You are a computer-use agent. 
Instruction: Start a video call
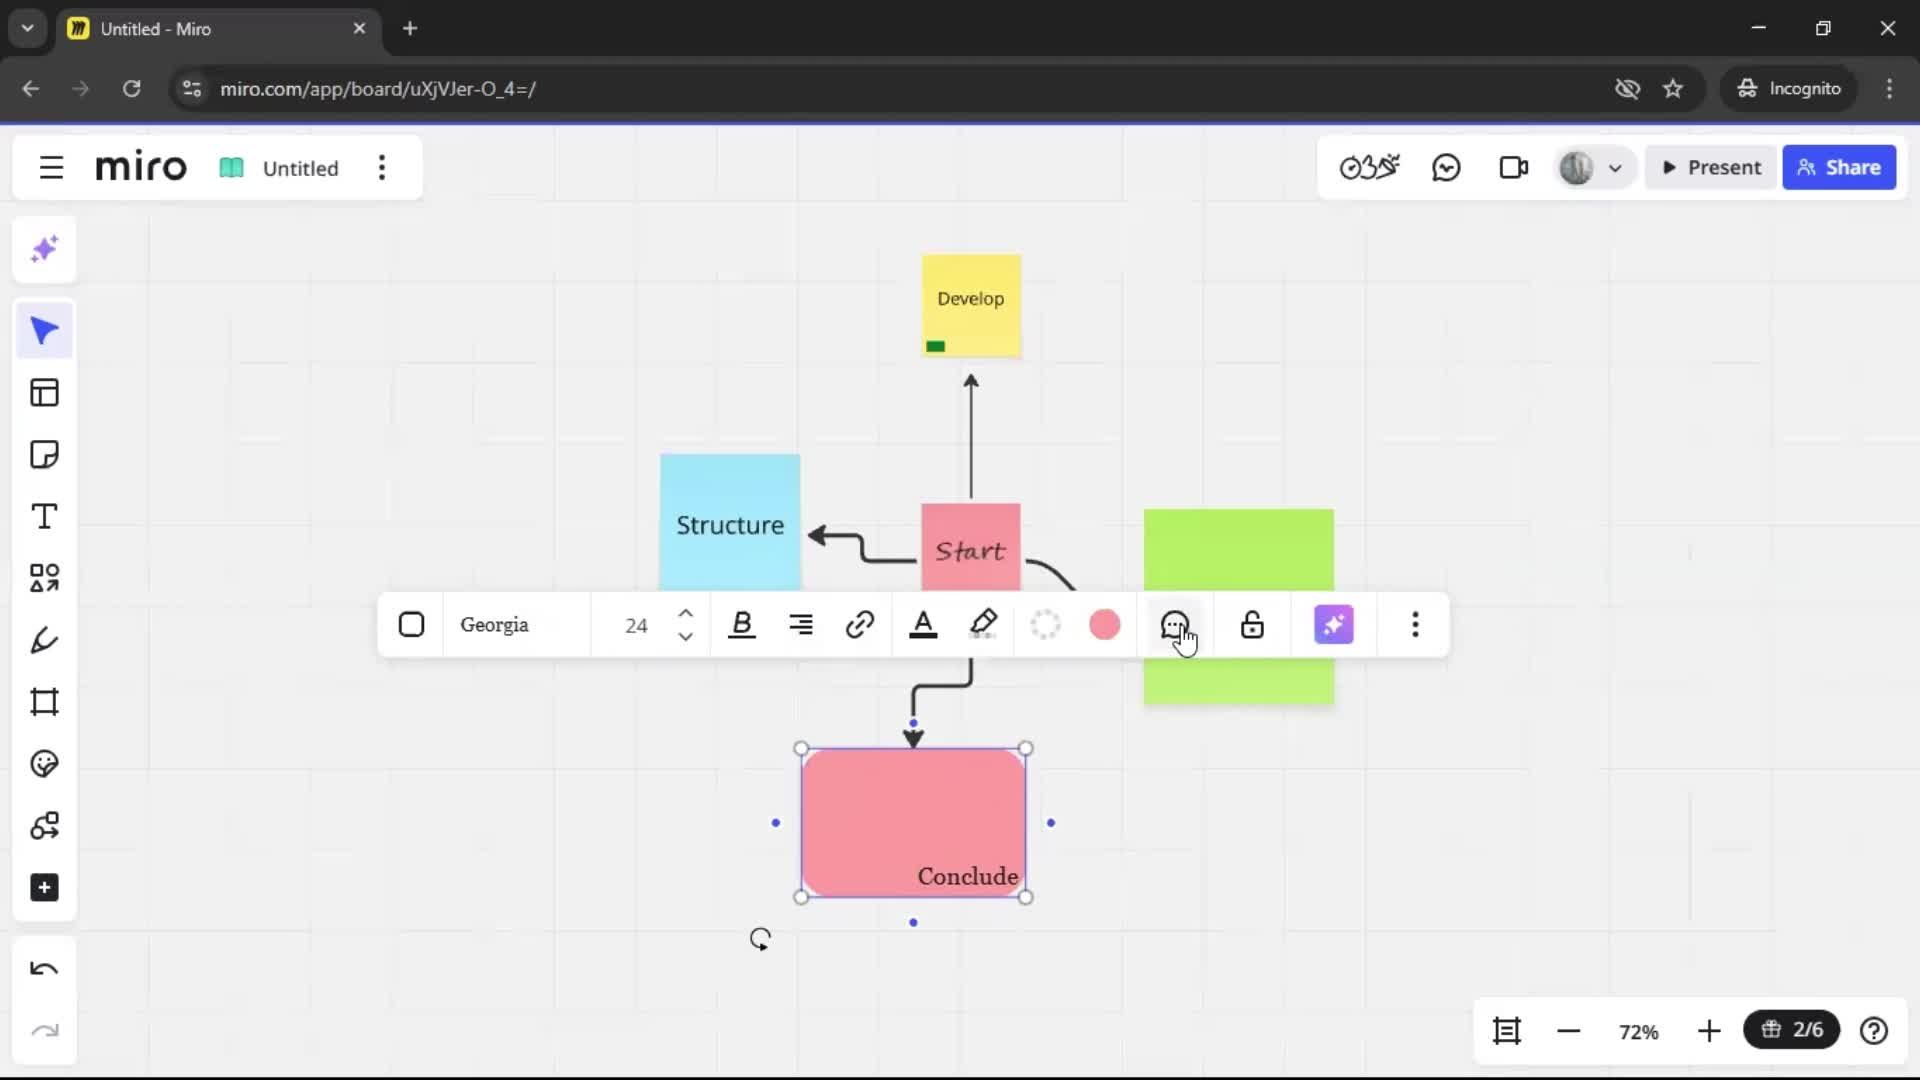1514,167
